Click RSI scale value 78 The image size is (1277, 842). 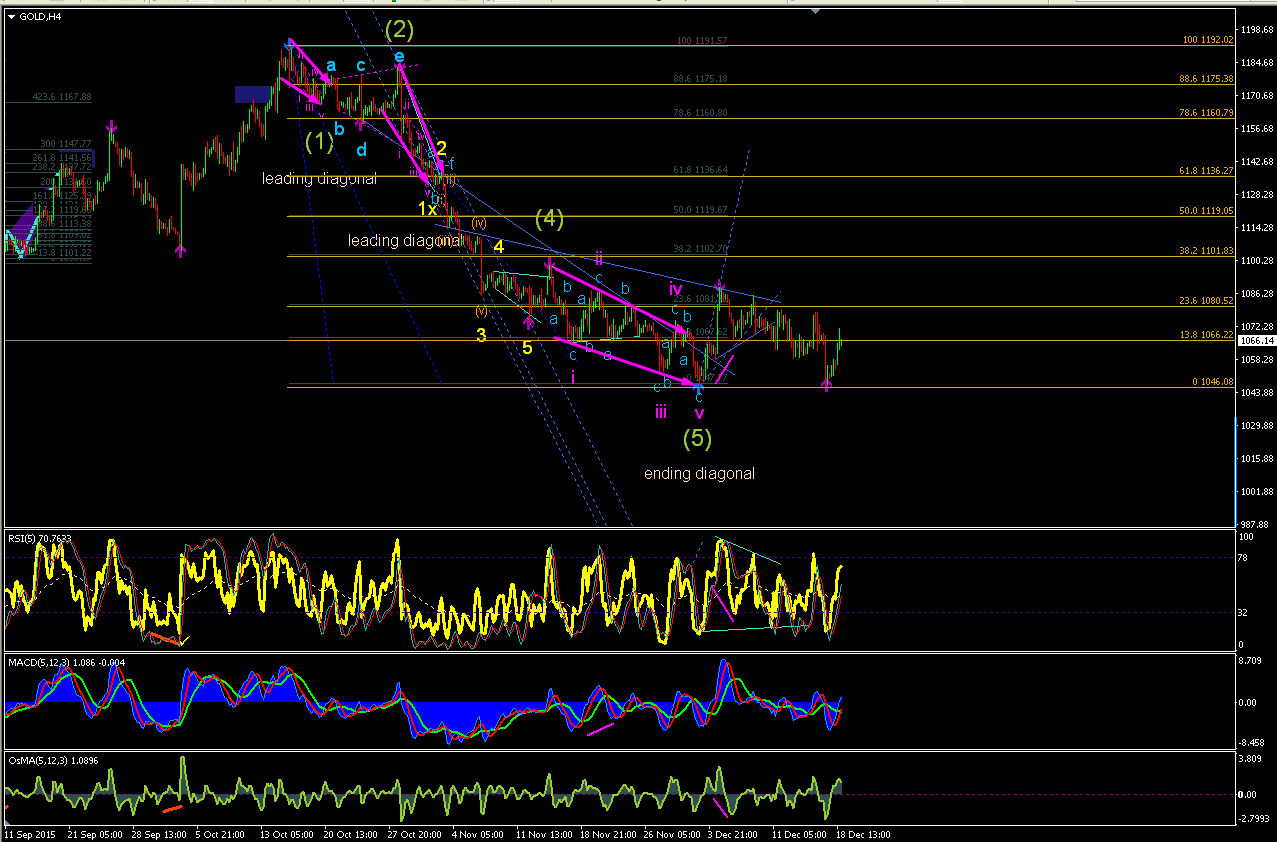[1244, 558]
